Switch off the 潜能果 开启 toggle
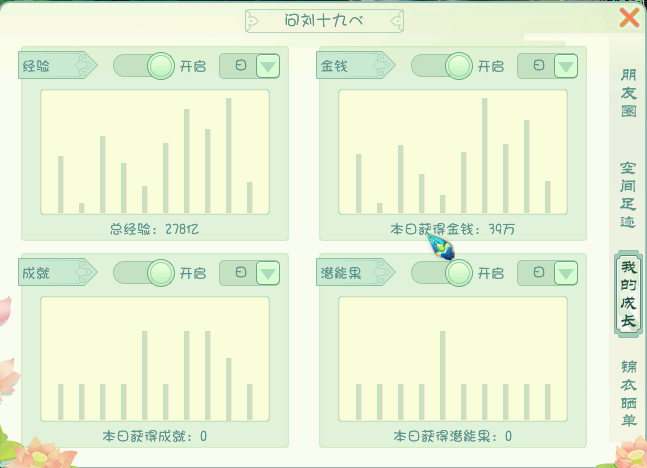Image resolution: width=647 pixels, height=468 pixels. pyautogui.click(x=443, y=272)
